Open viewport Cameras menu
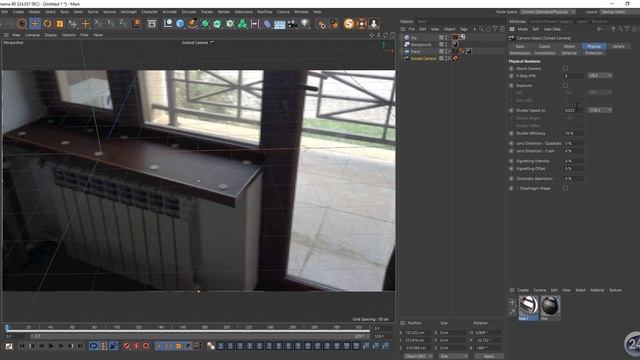Viewport: 640px width, 360px height. click(32, 35)
